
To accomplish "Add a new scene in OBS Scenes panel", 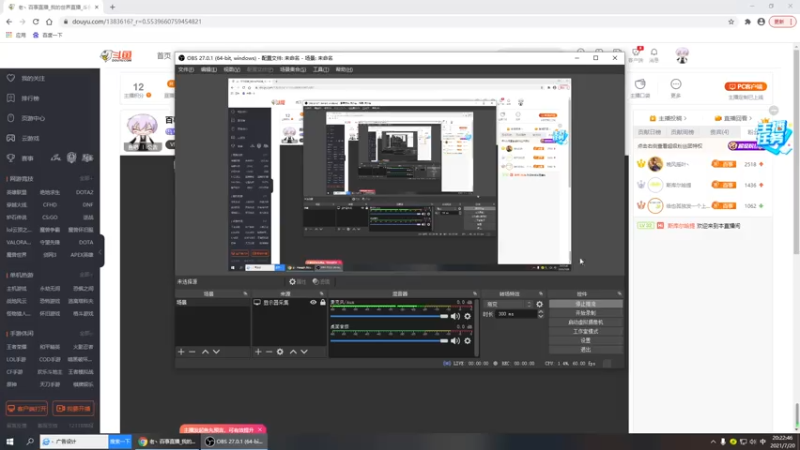I will [x=181, y=352].
